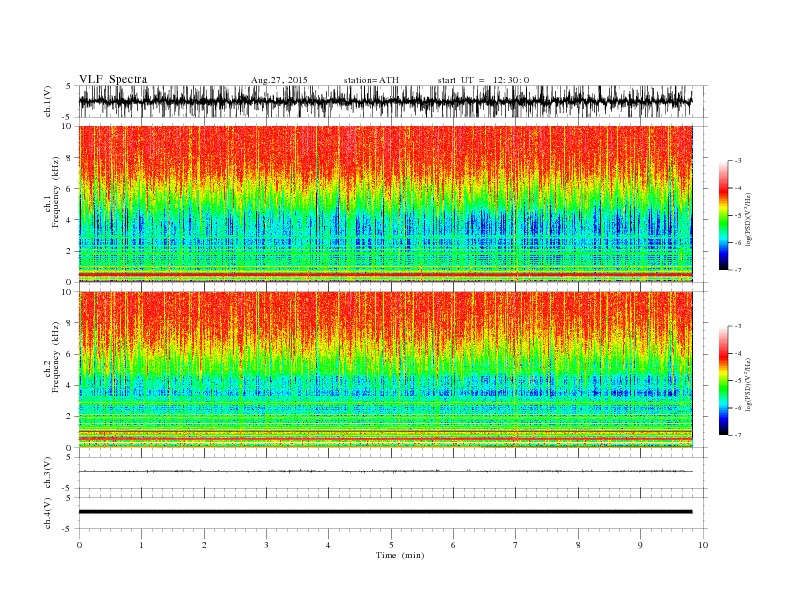Click the '4' kHz tick on ch.1 spectrogram
The width and height of the screenshot is (792, 612).
point(70,220)
